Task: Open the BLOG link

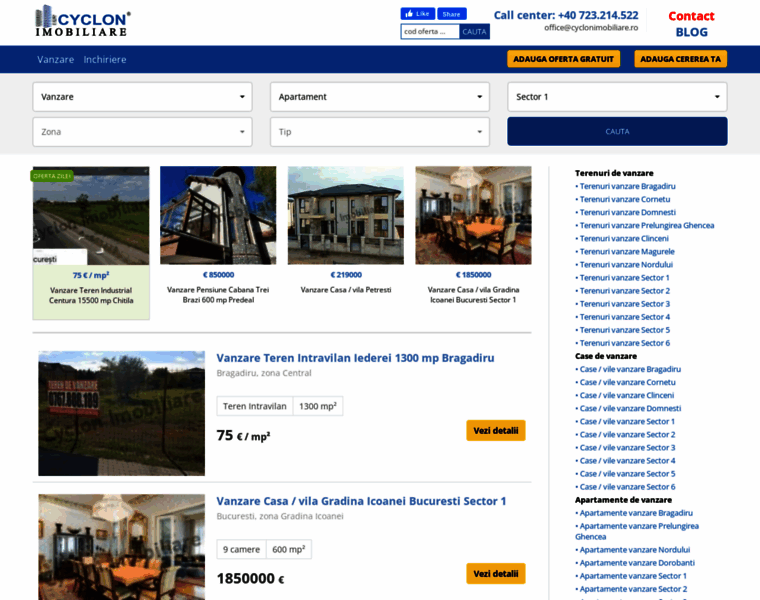Action: (x=692, y=32)
